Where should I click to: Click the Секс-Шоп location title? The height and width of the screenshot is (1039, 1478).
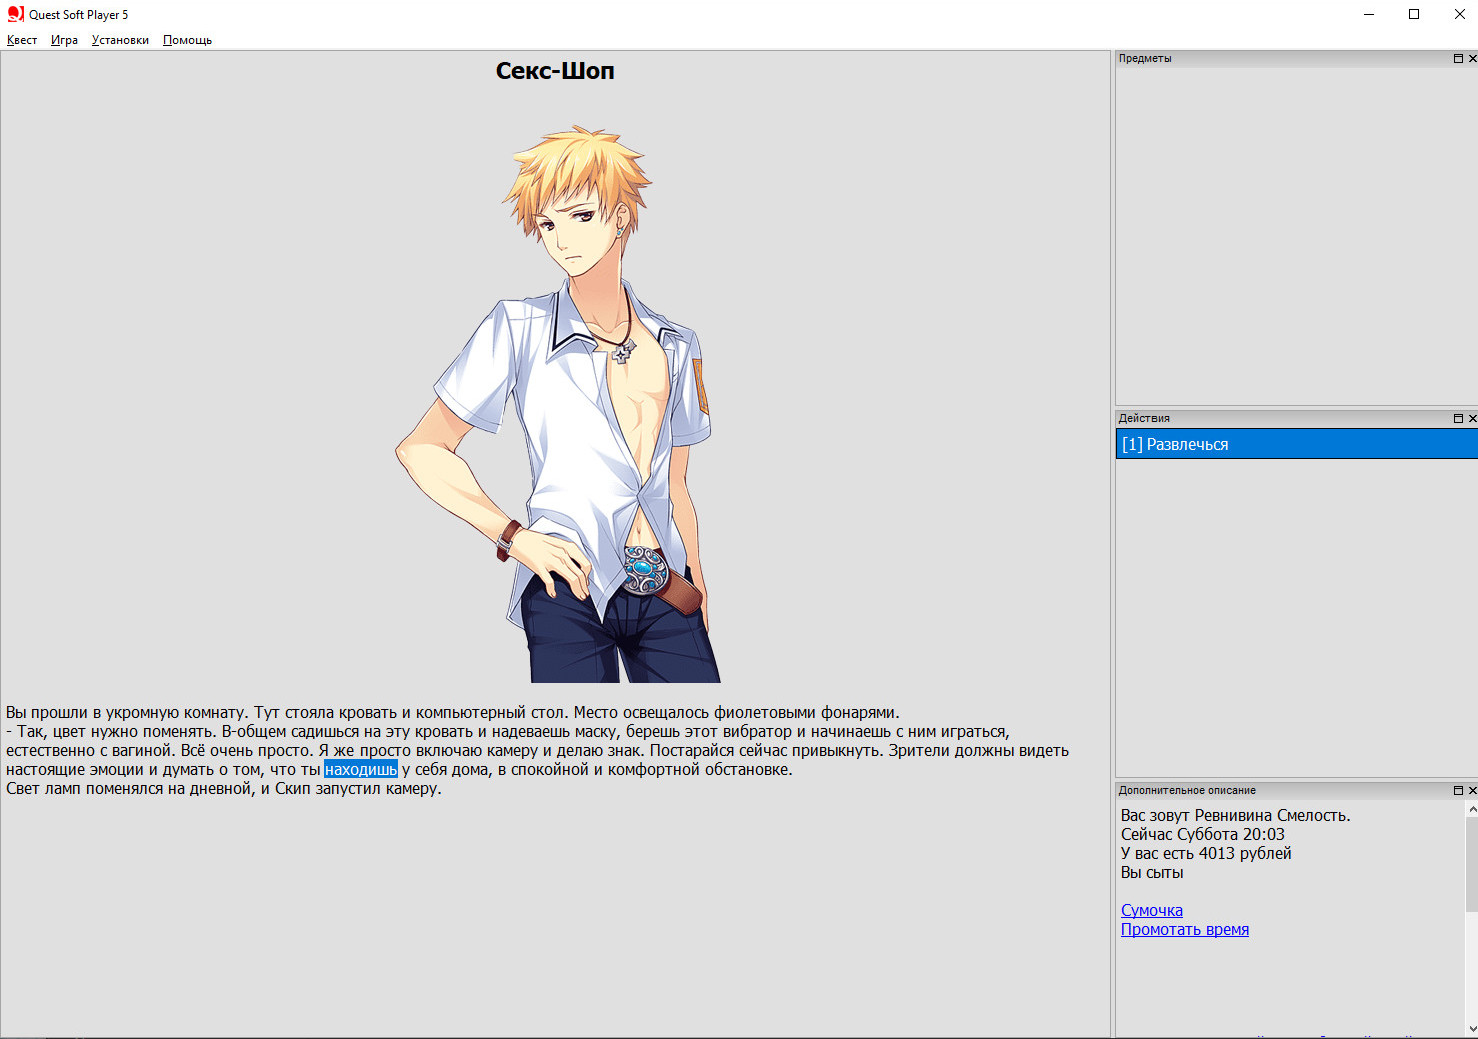555,71
